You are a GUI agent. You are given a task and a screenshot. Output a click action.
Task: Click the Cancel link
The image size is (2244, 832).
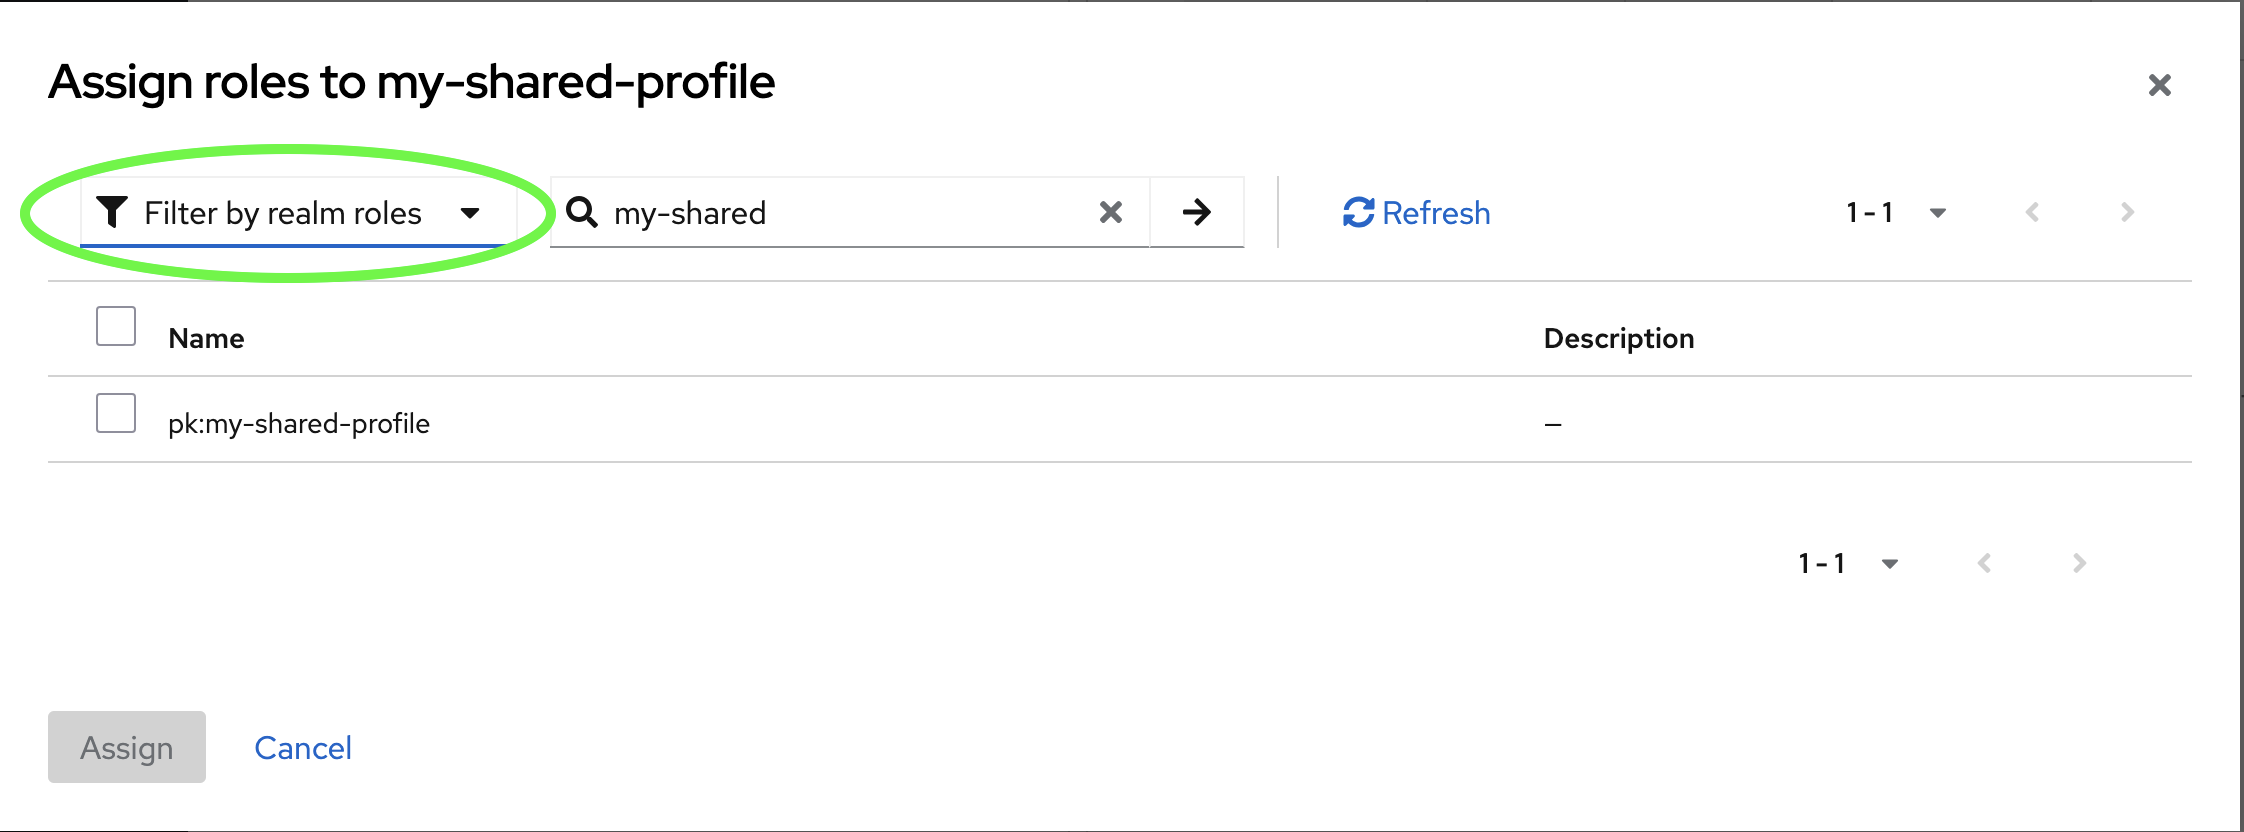tap(303, 747)
